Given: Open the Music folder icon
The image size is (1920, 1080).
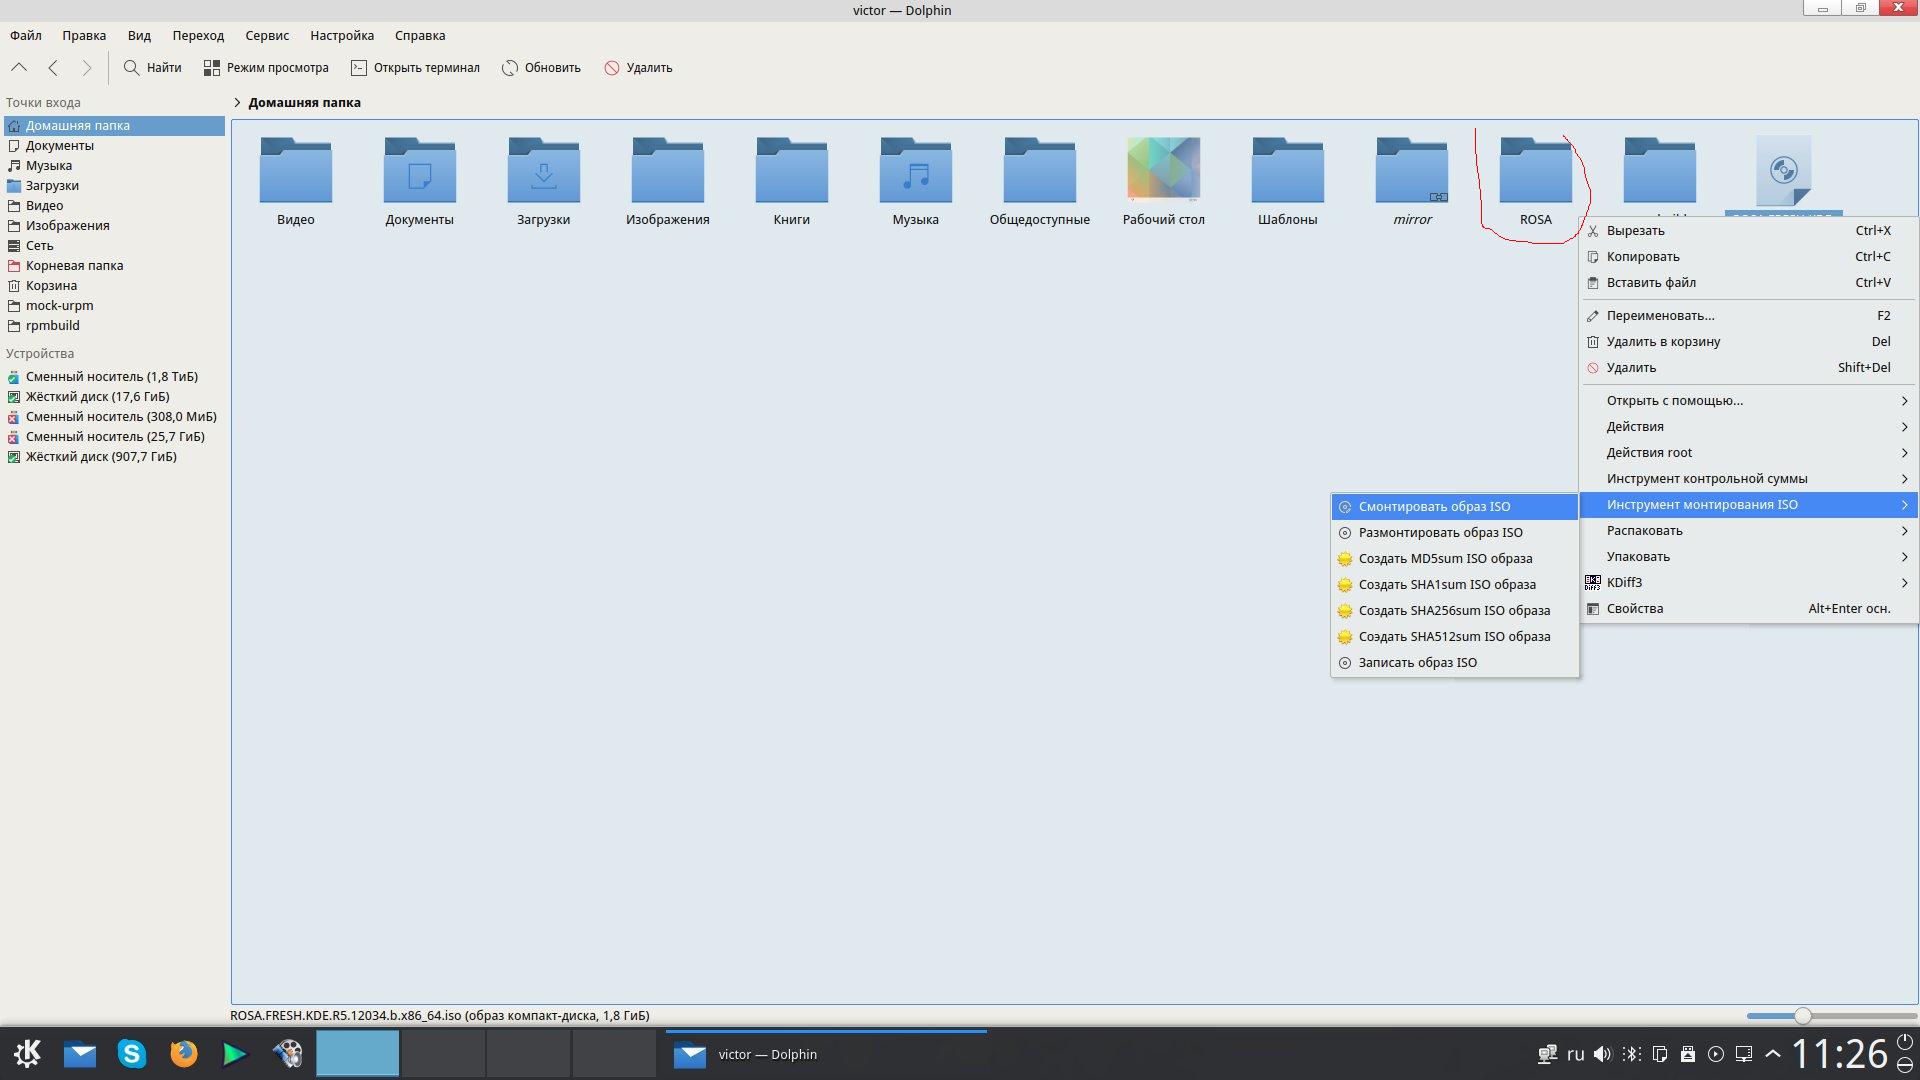Looking at the screenshot, I should pyautogui.click(x=915, y=172).
